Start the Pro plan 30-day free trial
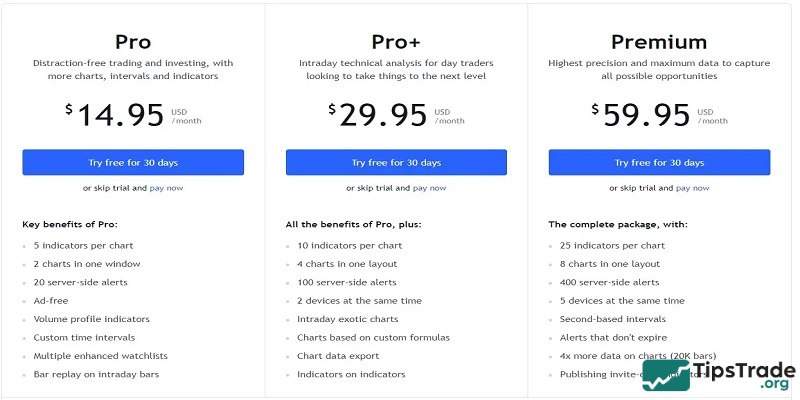 tap(133, 162)
